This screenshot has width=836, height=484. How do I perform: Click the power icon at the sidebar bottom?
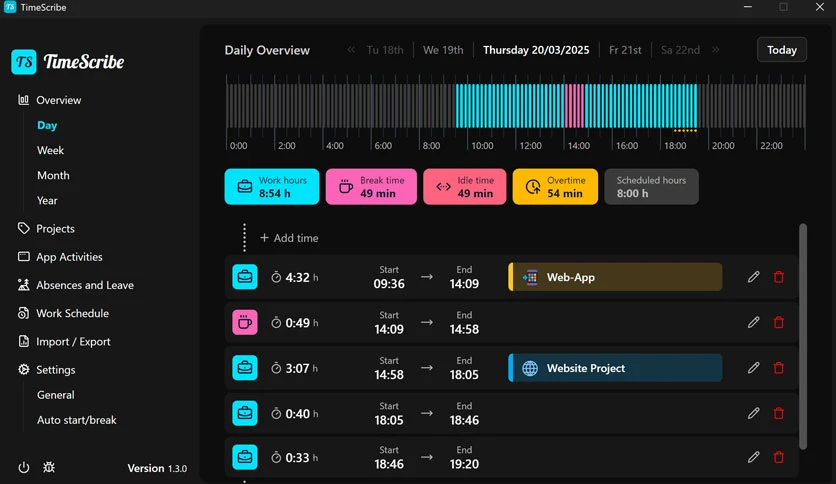(23, 467)
